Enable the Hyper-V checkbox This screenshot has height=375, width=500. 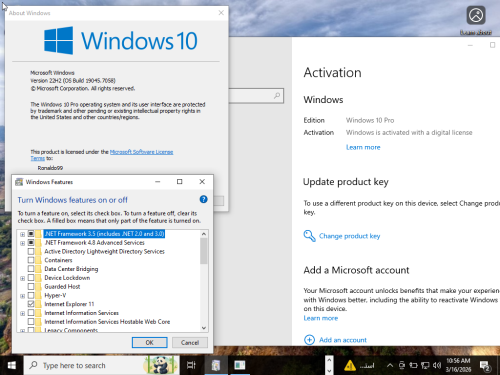pyautogui.click(x=31, y=295)
